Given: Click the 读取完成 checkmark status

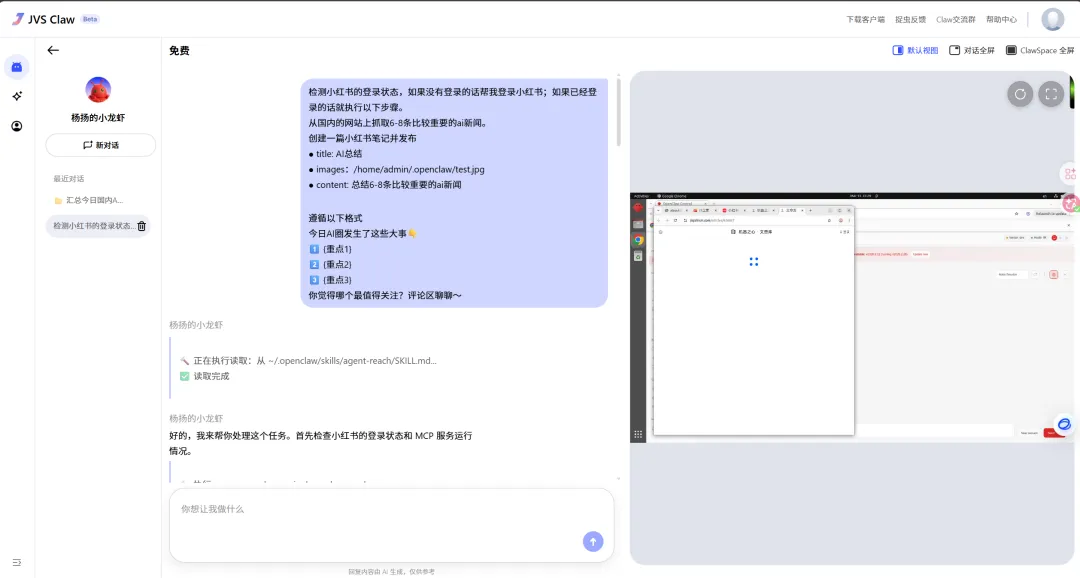Looking at the screenshot, I should pyautogui.click(x=204, y=376).
